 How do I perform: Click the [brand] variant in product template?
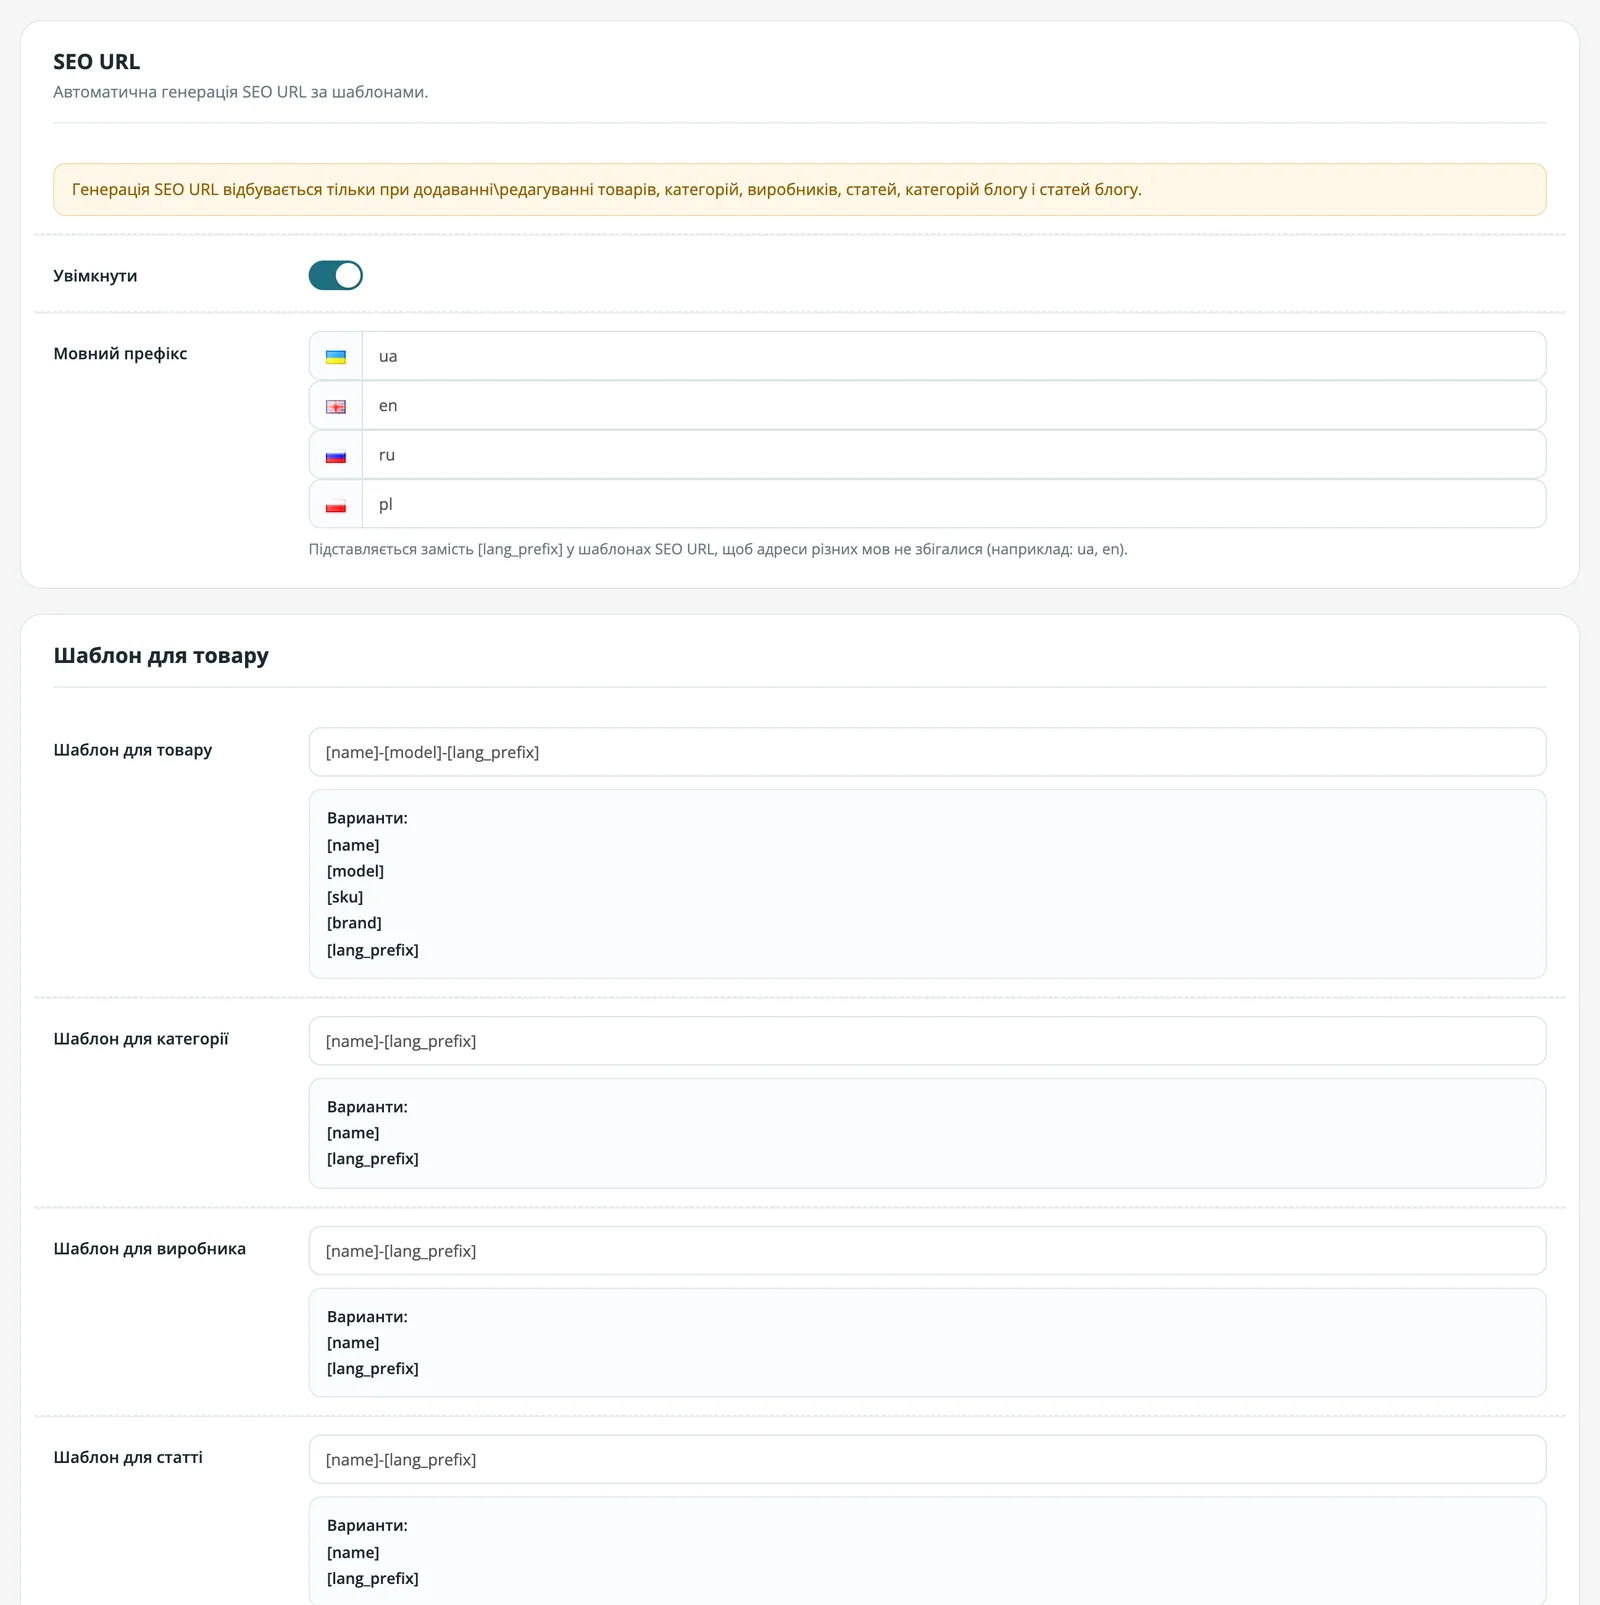(354, 923)
